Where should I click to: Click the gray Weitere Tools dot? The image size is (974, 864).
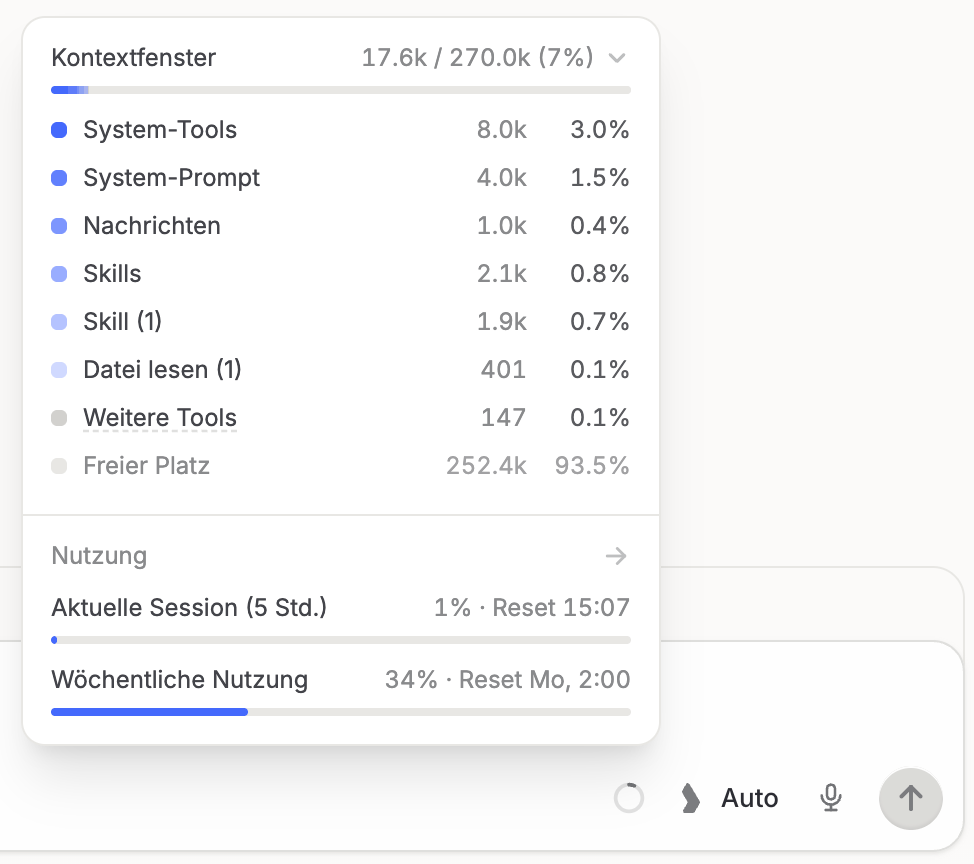(59, 418)
